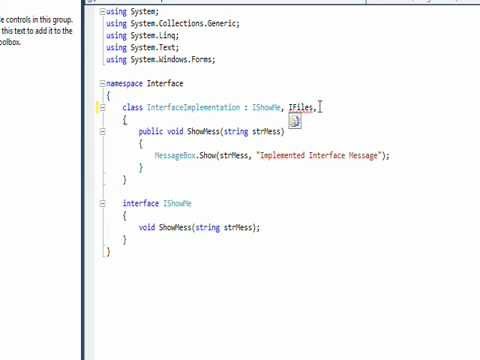Click System.Text in the using line
This screenshot has width=480, height=360.
[153, 48]
